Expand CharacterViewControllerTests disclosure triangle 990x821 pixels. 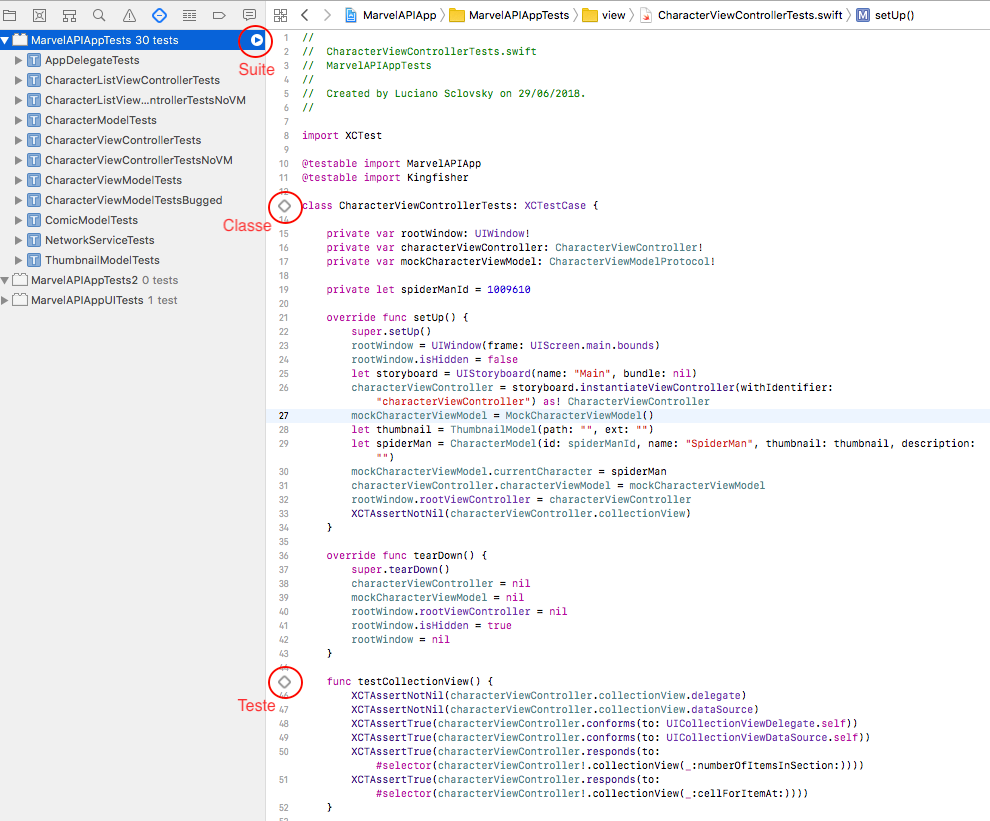click(18, 140)
